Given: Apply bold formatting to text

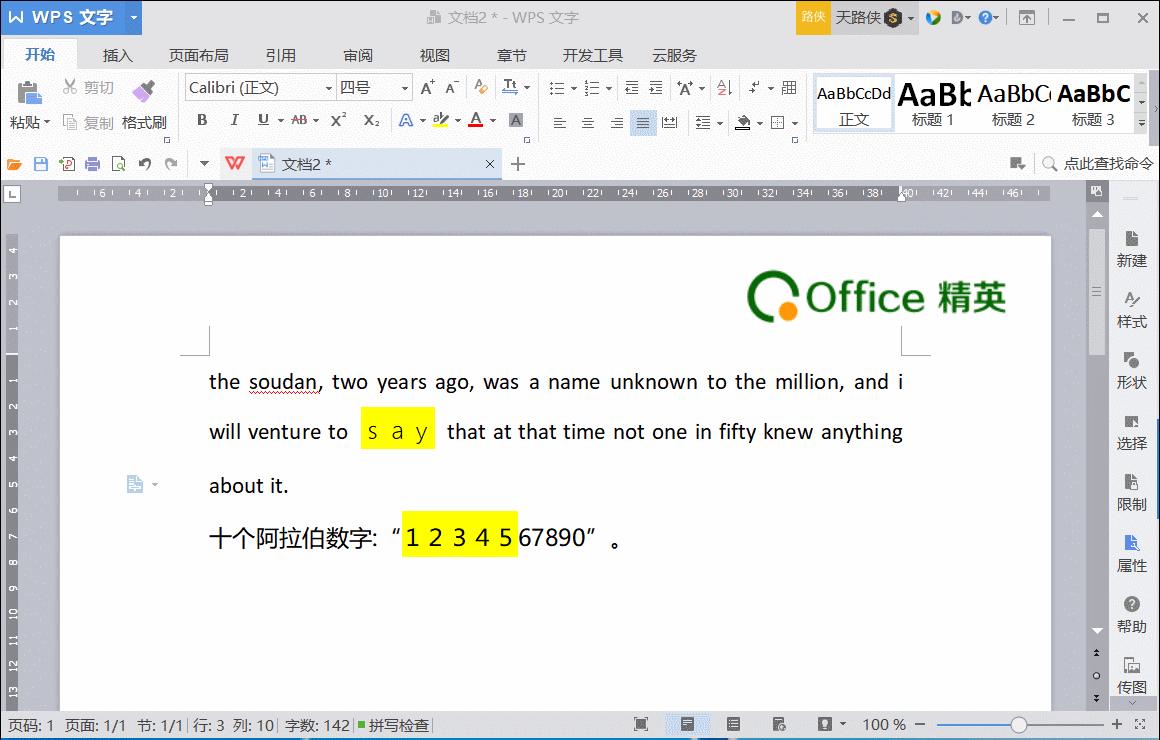Looking at the screenshot, I should point(202,120).
